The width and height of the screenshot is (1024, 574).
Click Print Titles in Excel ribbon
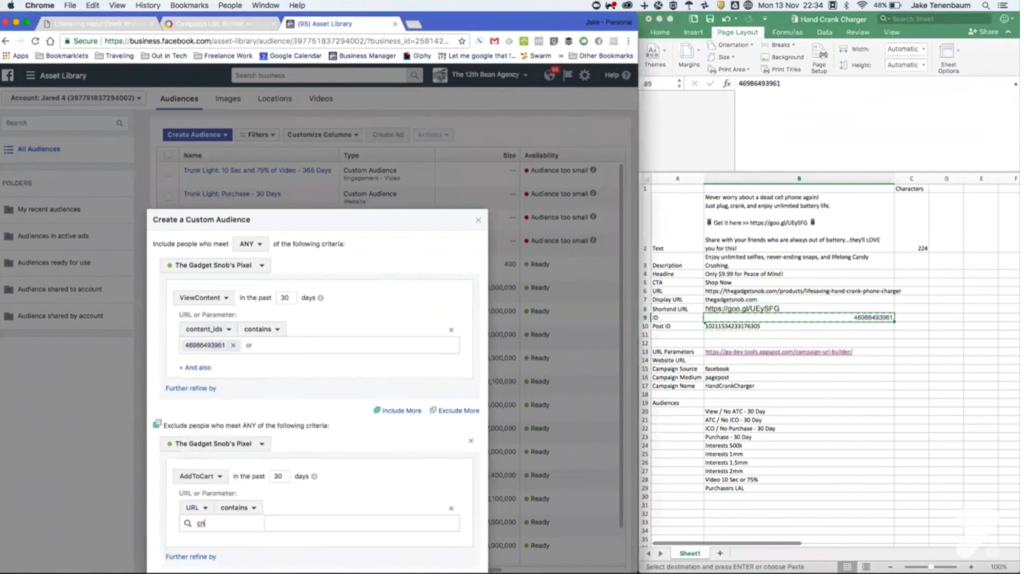[780, 69]
